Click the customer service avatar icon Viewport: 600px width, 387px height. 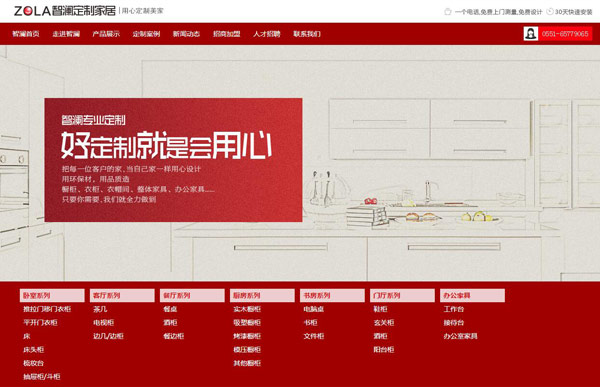pyautogui.click(x=531, y=34)
